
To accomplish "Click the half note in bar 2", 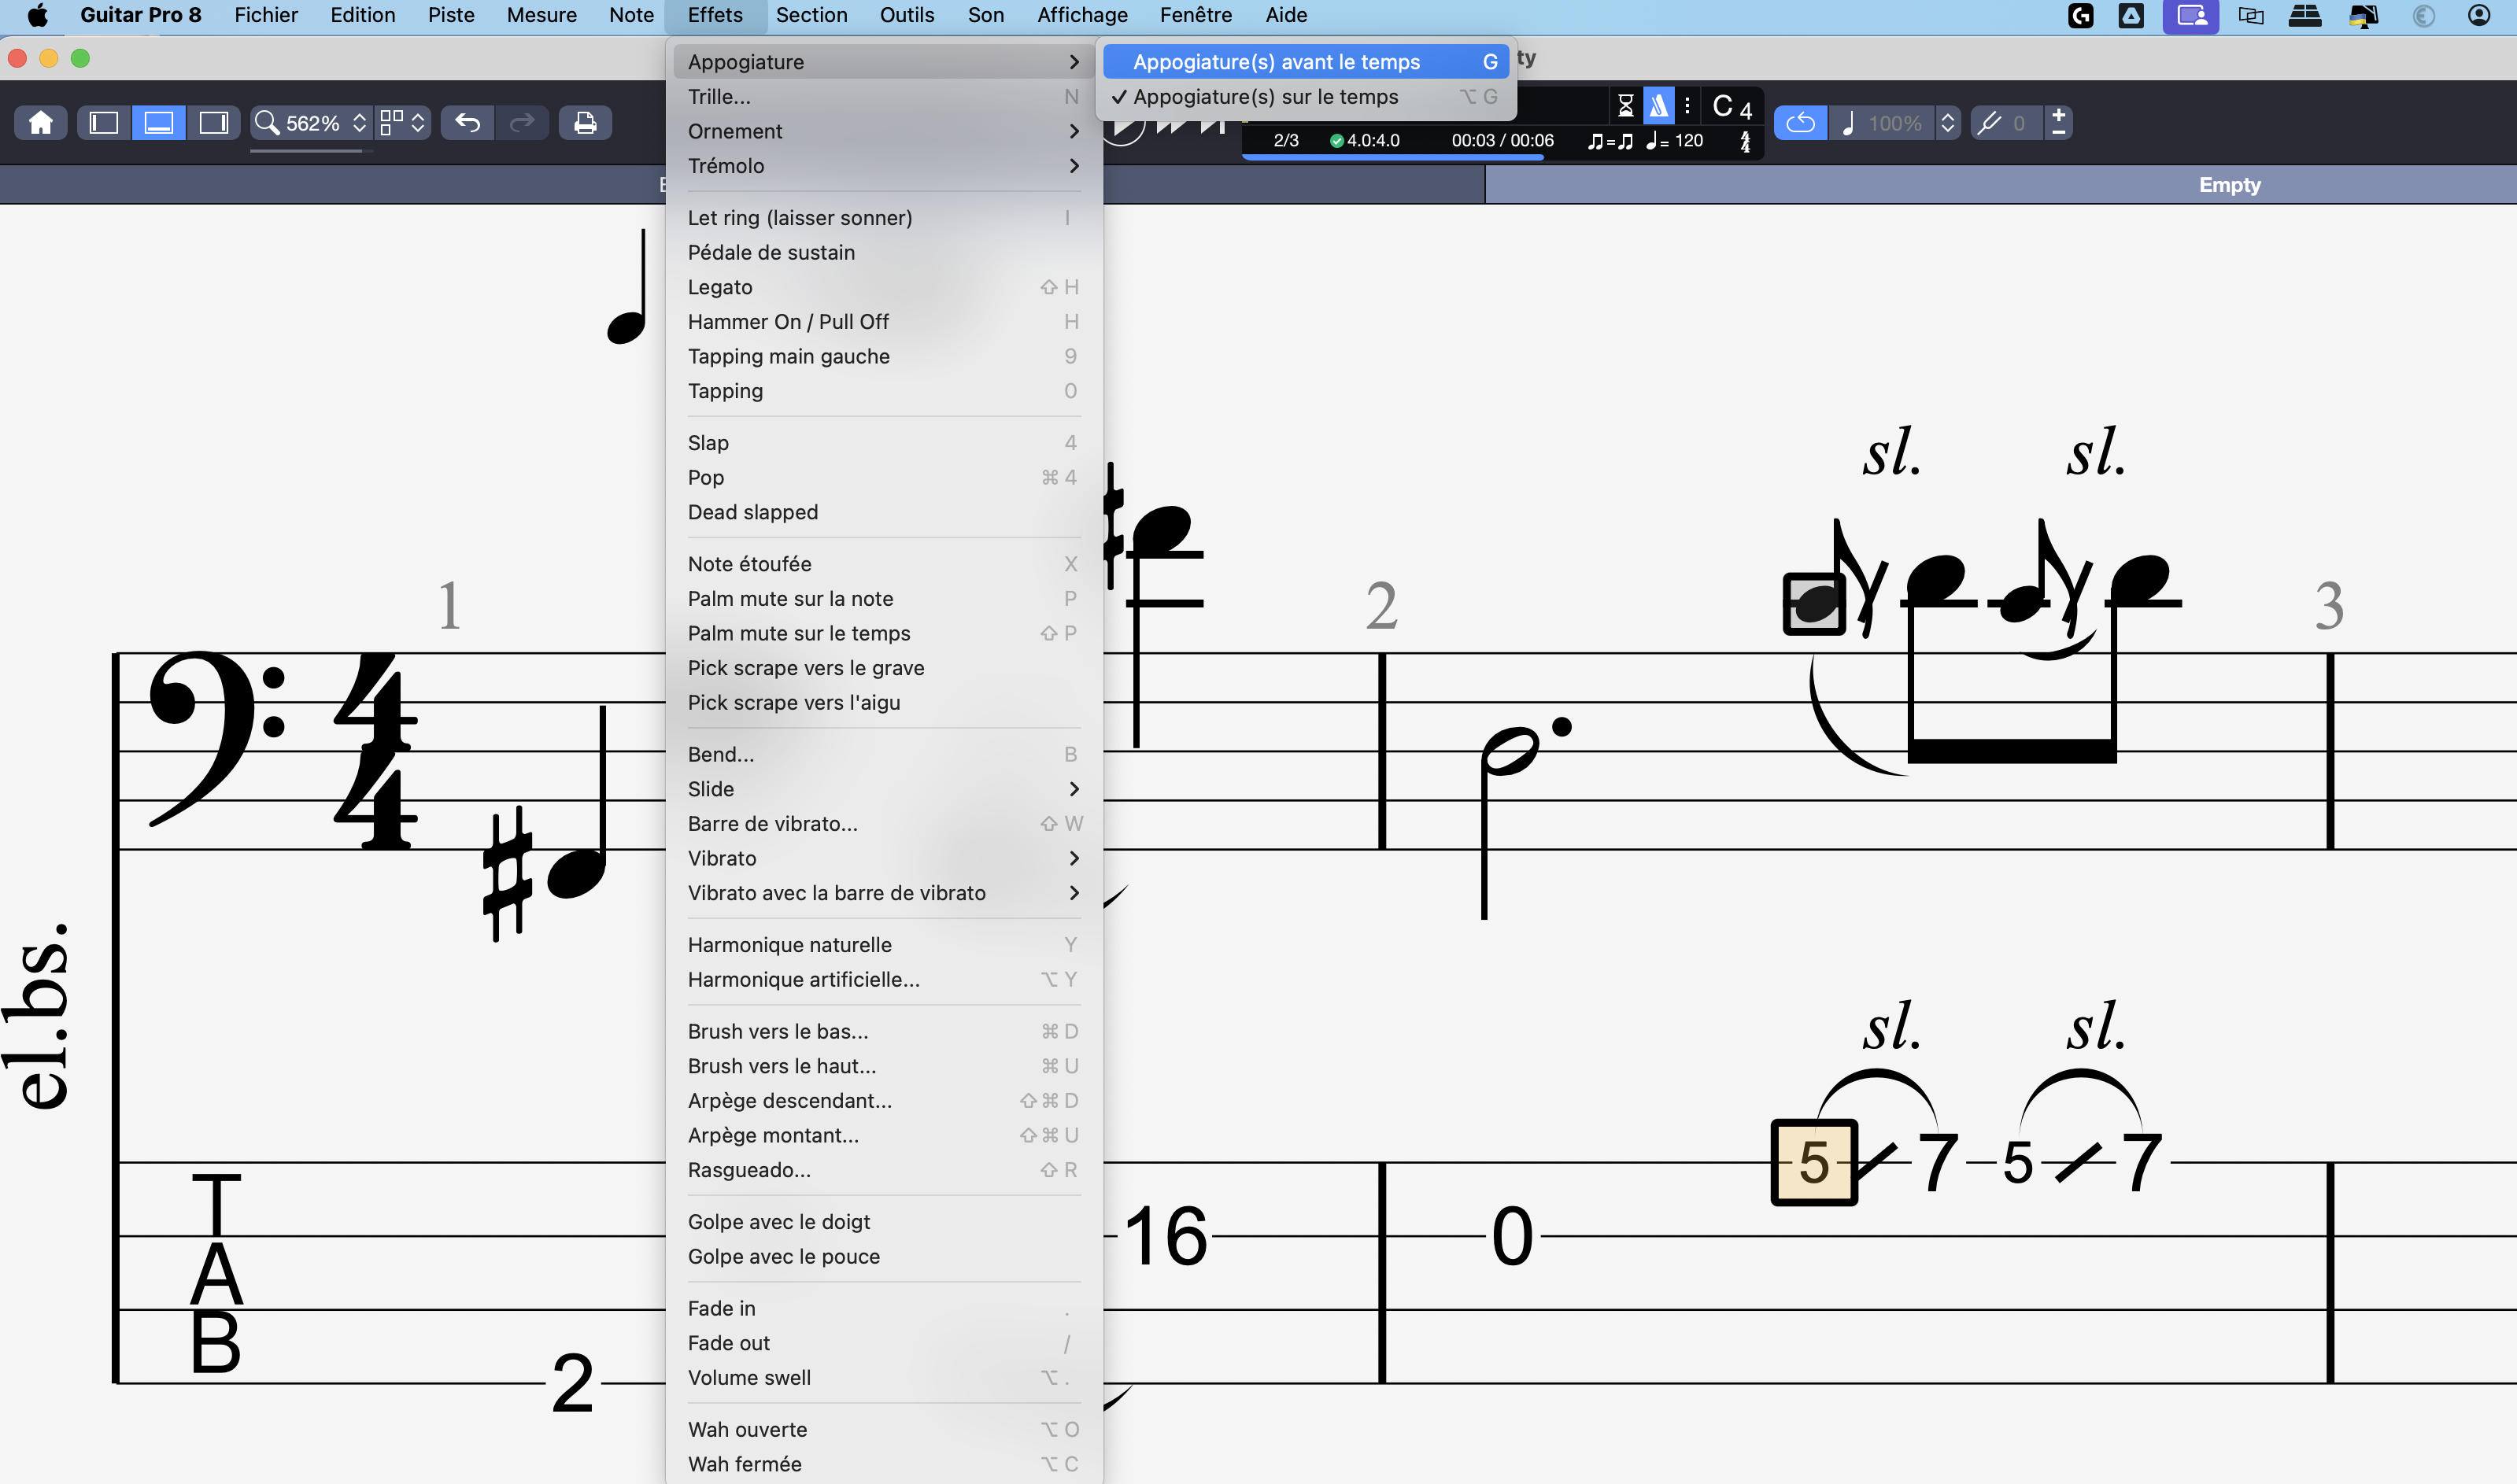I will (x=1511, y=751).
